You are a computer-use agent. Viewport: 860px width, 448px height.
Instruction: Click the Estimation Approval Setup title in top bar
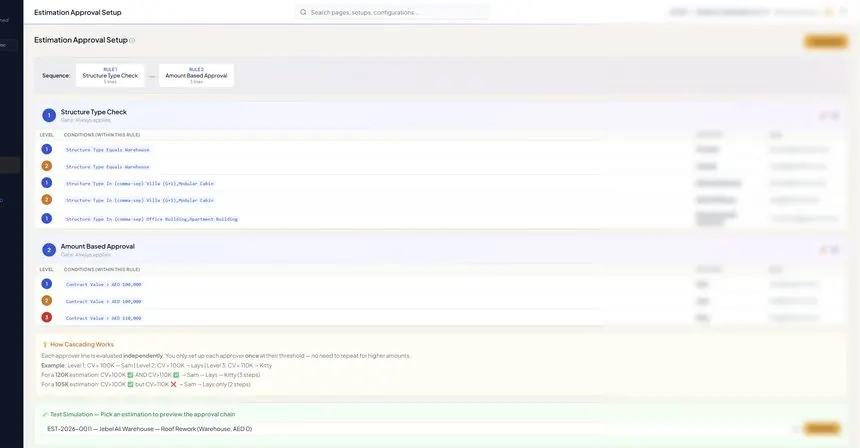78,12
